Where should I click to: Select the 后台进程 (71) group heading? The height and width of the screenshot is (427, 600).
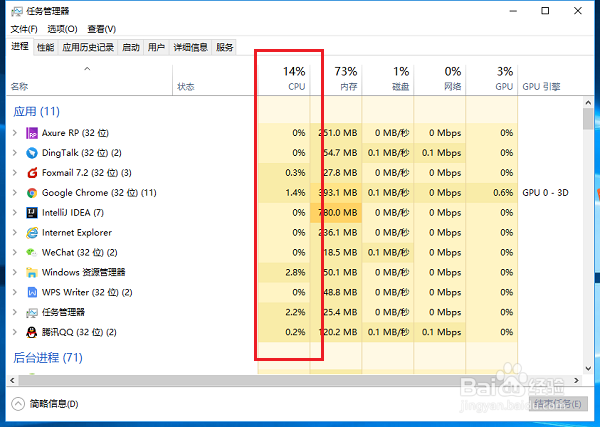[x=48, y=358]
